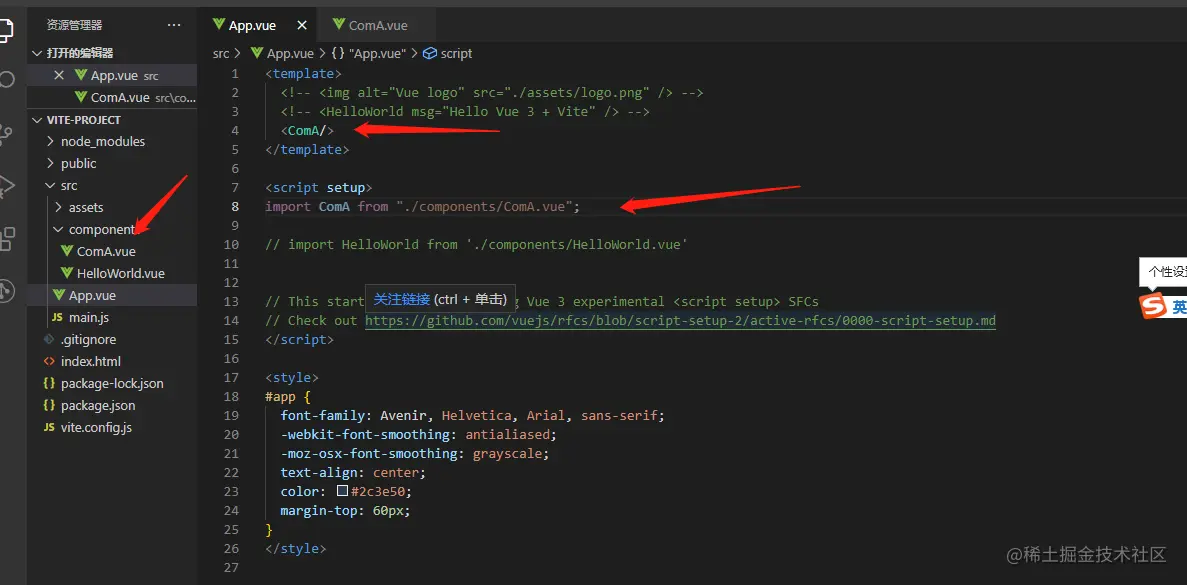The height and width of the screenshot is (585, 1187).
Task: Click line number 8 in the gutter
Action: [235, 207]
